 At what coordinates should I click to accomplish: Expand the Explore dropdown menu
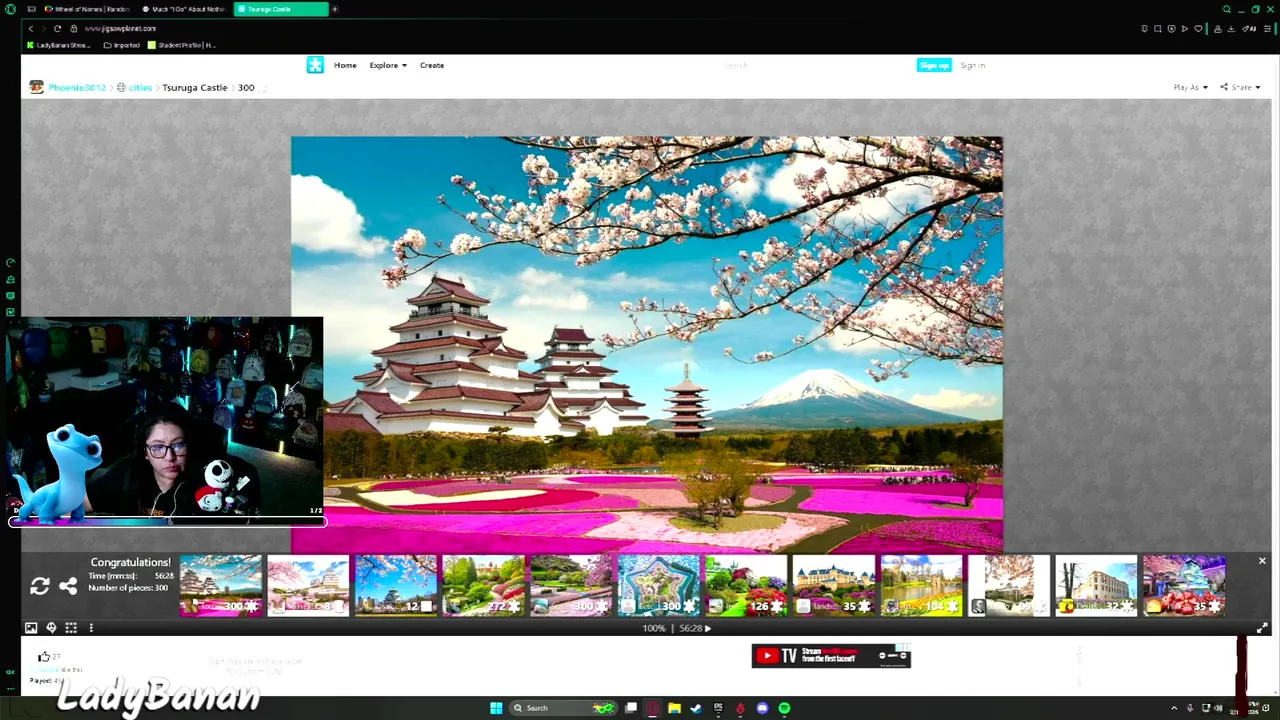click(x=388, y=65)
